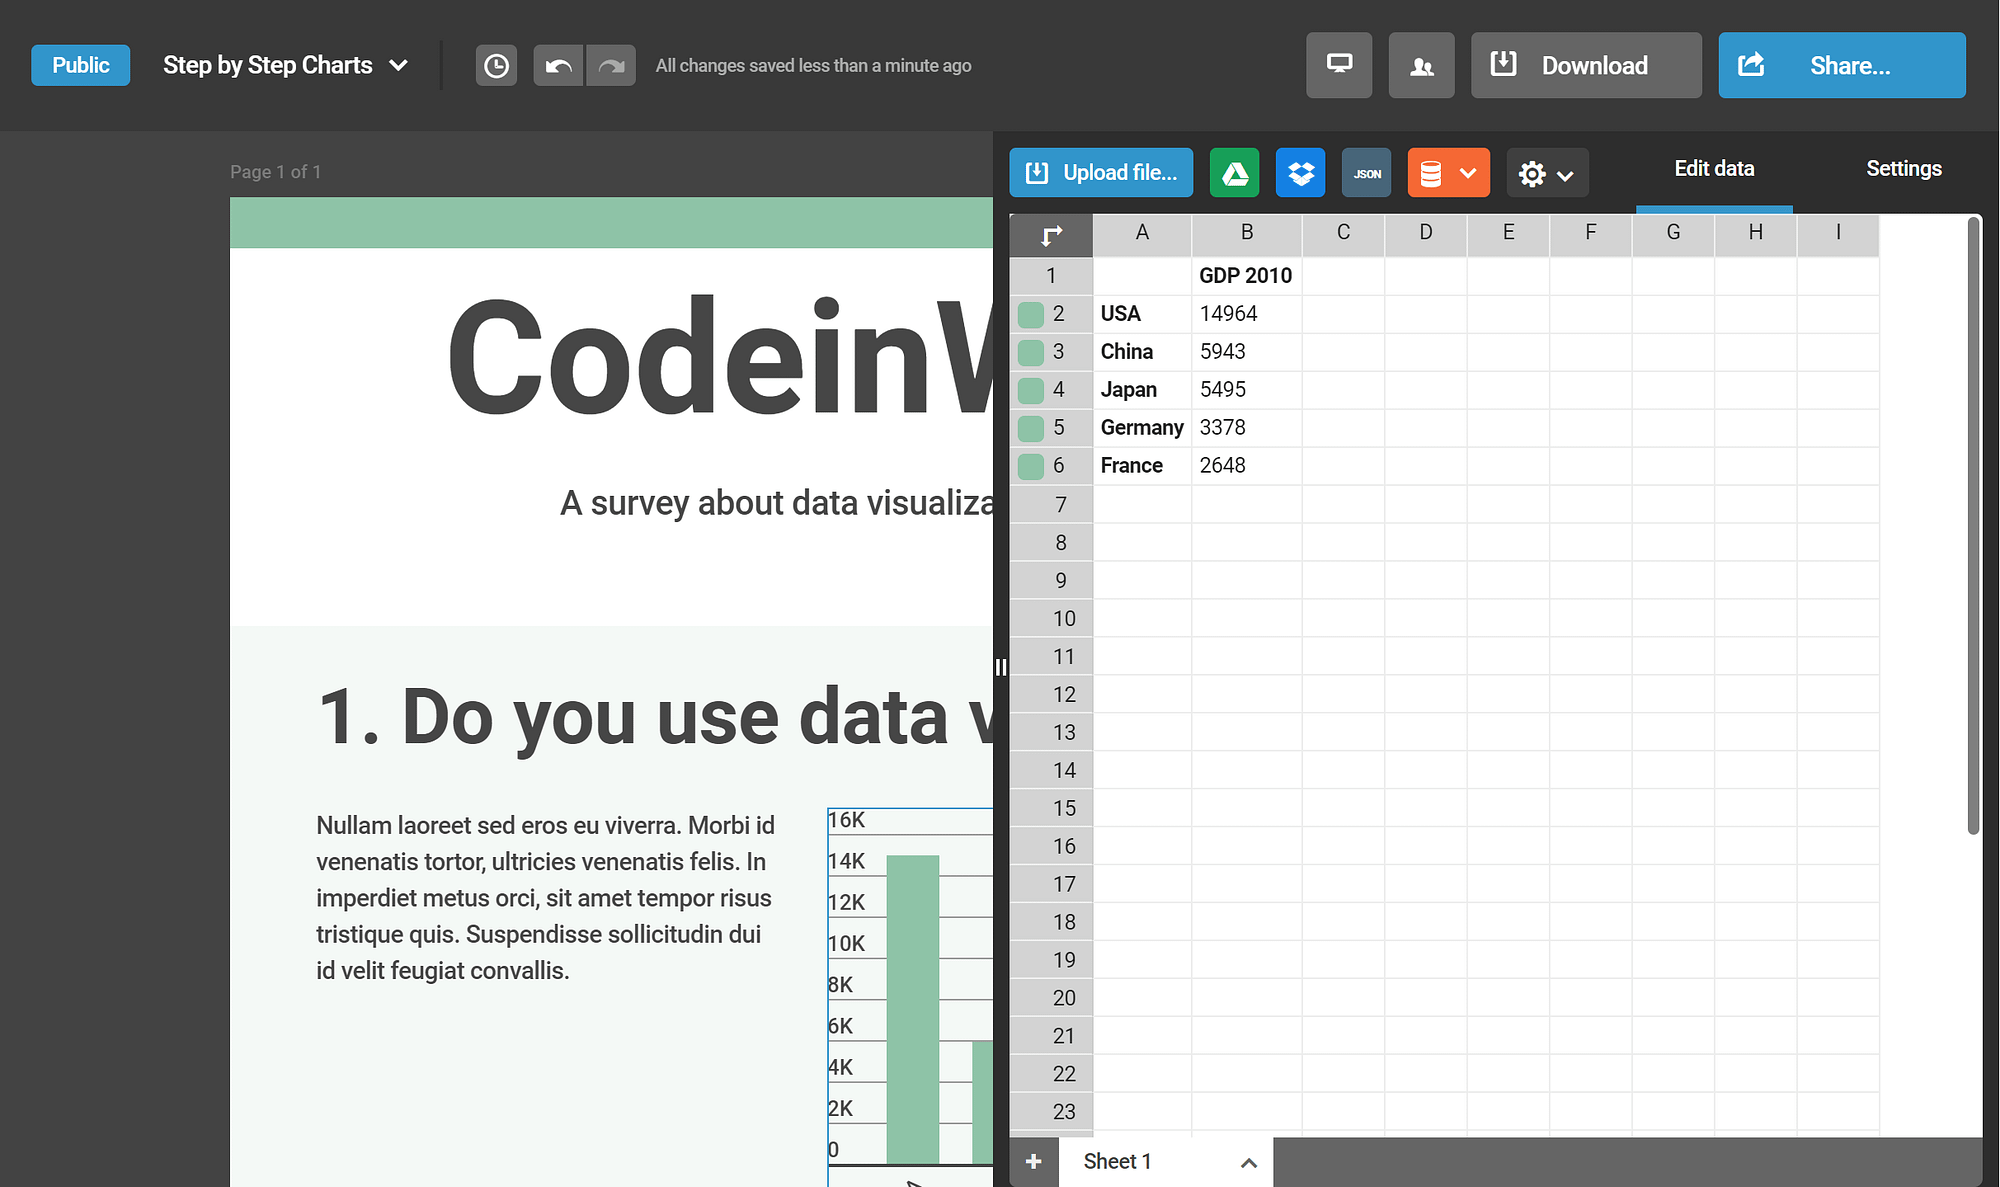Click the green color swatch for Japan row
Image resolution: width=2000 pixels, height=1187 pixels.
pos(1031,391)
